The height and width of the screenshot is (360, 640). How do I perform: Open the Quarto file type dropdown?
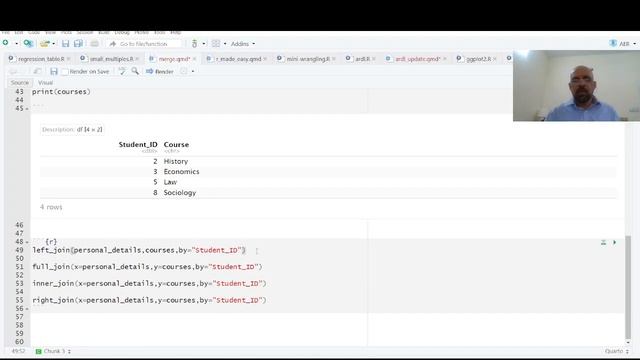point(616,351)
